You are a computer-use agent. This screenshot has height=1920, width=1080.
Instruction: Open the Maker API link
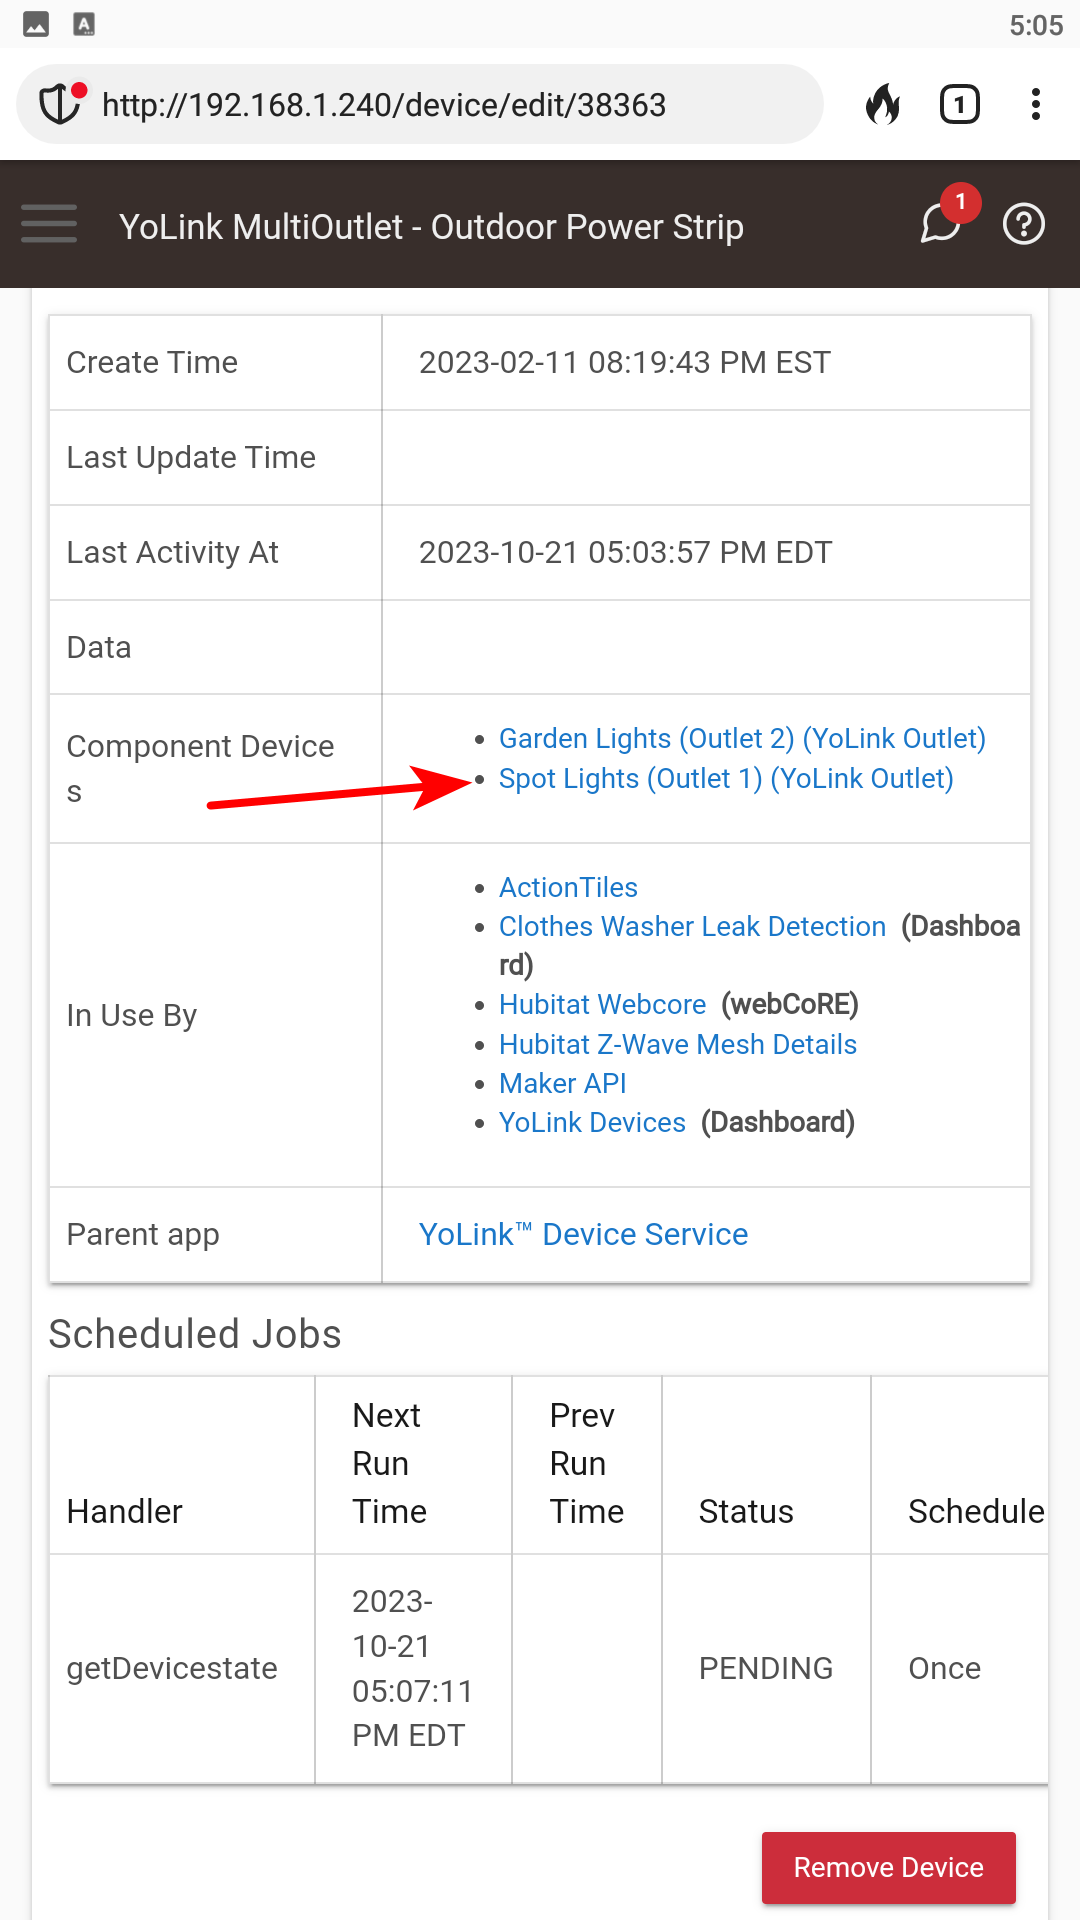click(x=562, y=1084)
